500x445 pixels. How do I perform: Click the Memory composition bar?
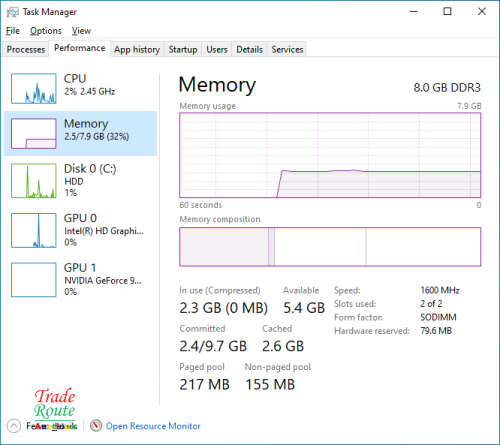[x=330, y=247]
